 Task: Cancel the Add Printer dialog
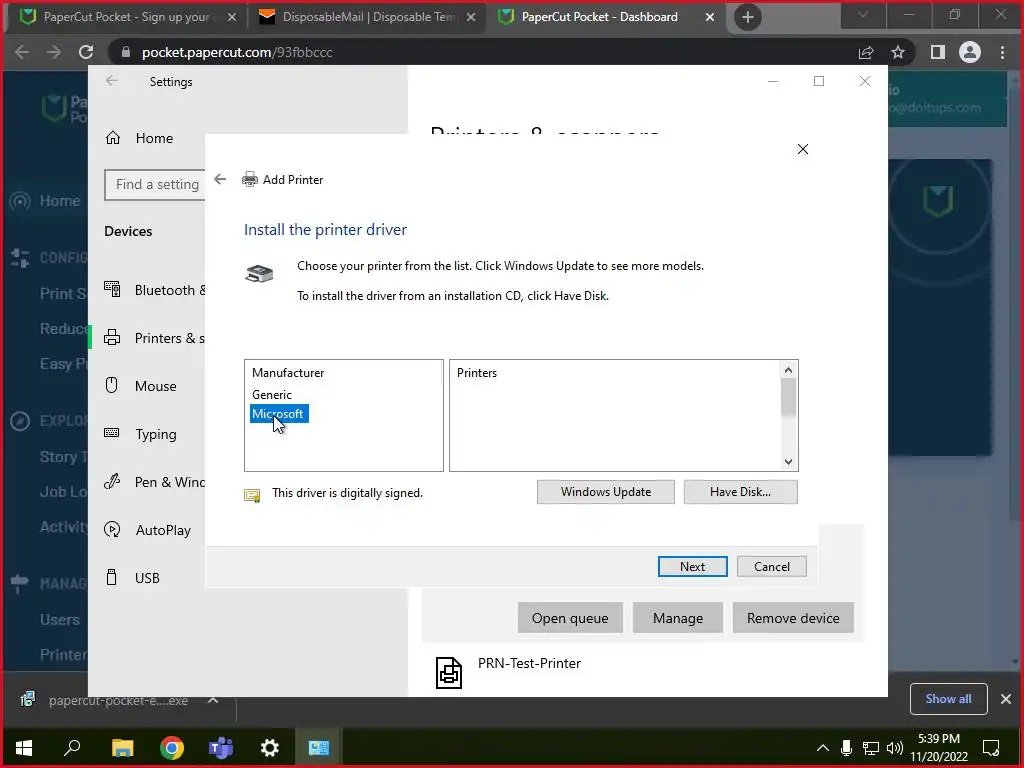click(771, 566)
